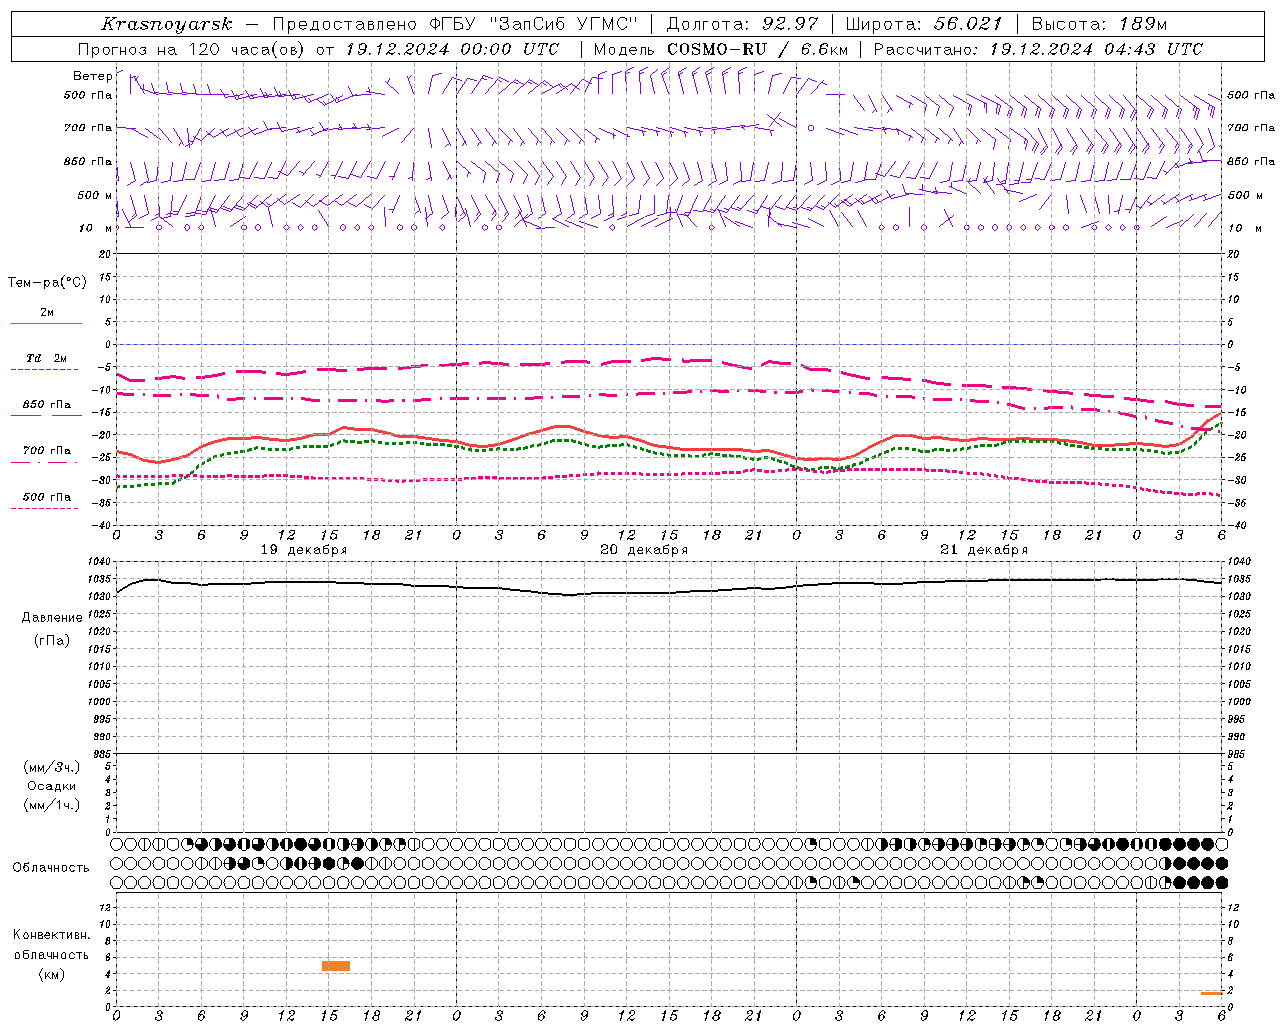Click the 'Модель COSMO-RU / 6.6км' label
The width and height of the screenshot is (1280, 1024).
click(x=720, y=49)
